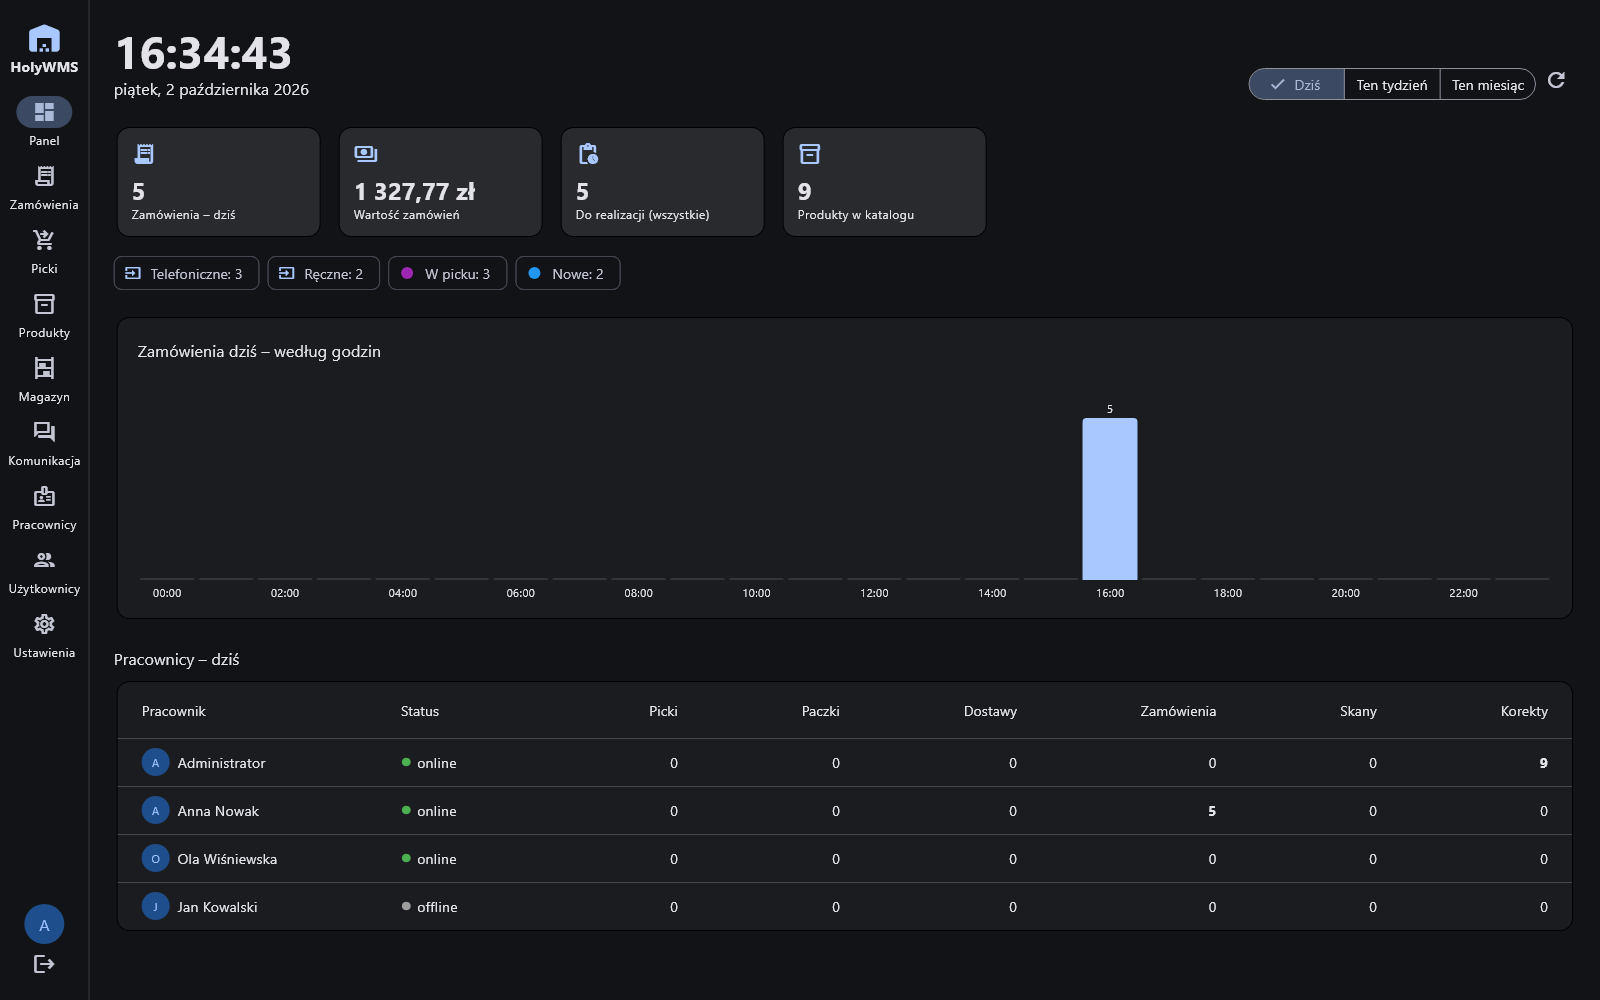Click the Telefoniczne: 3 chip
Viewport: 1600px width, 1000px height.
coord(186,274)
